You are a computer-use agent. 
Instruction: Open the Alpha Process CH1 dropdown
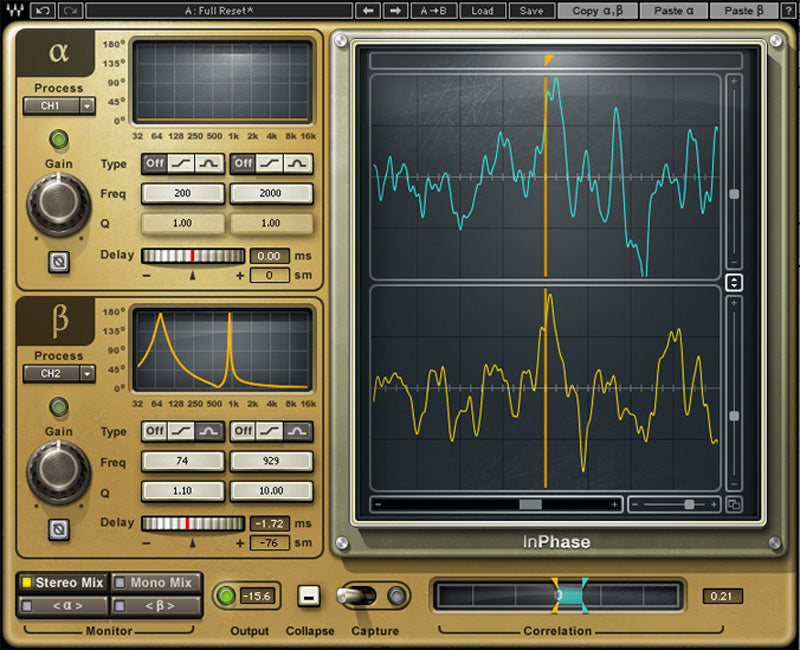point(58,107)
